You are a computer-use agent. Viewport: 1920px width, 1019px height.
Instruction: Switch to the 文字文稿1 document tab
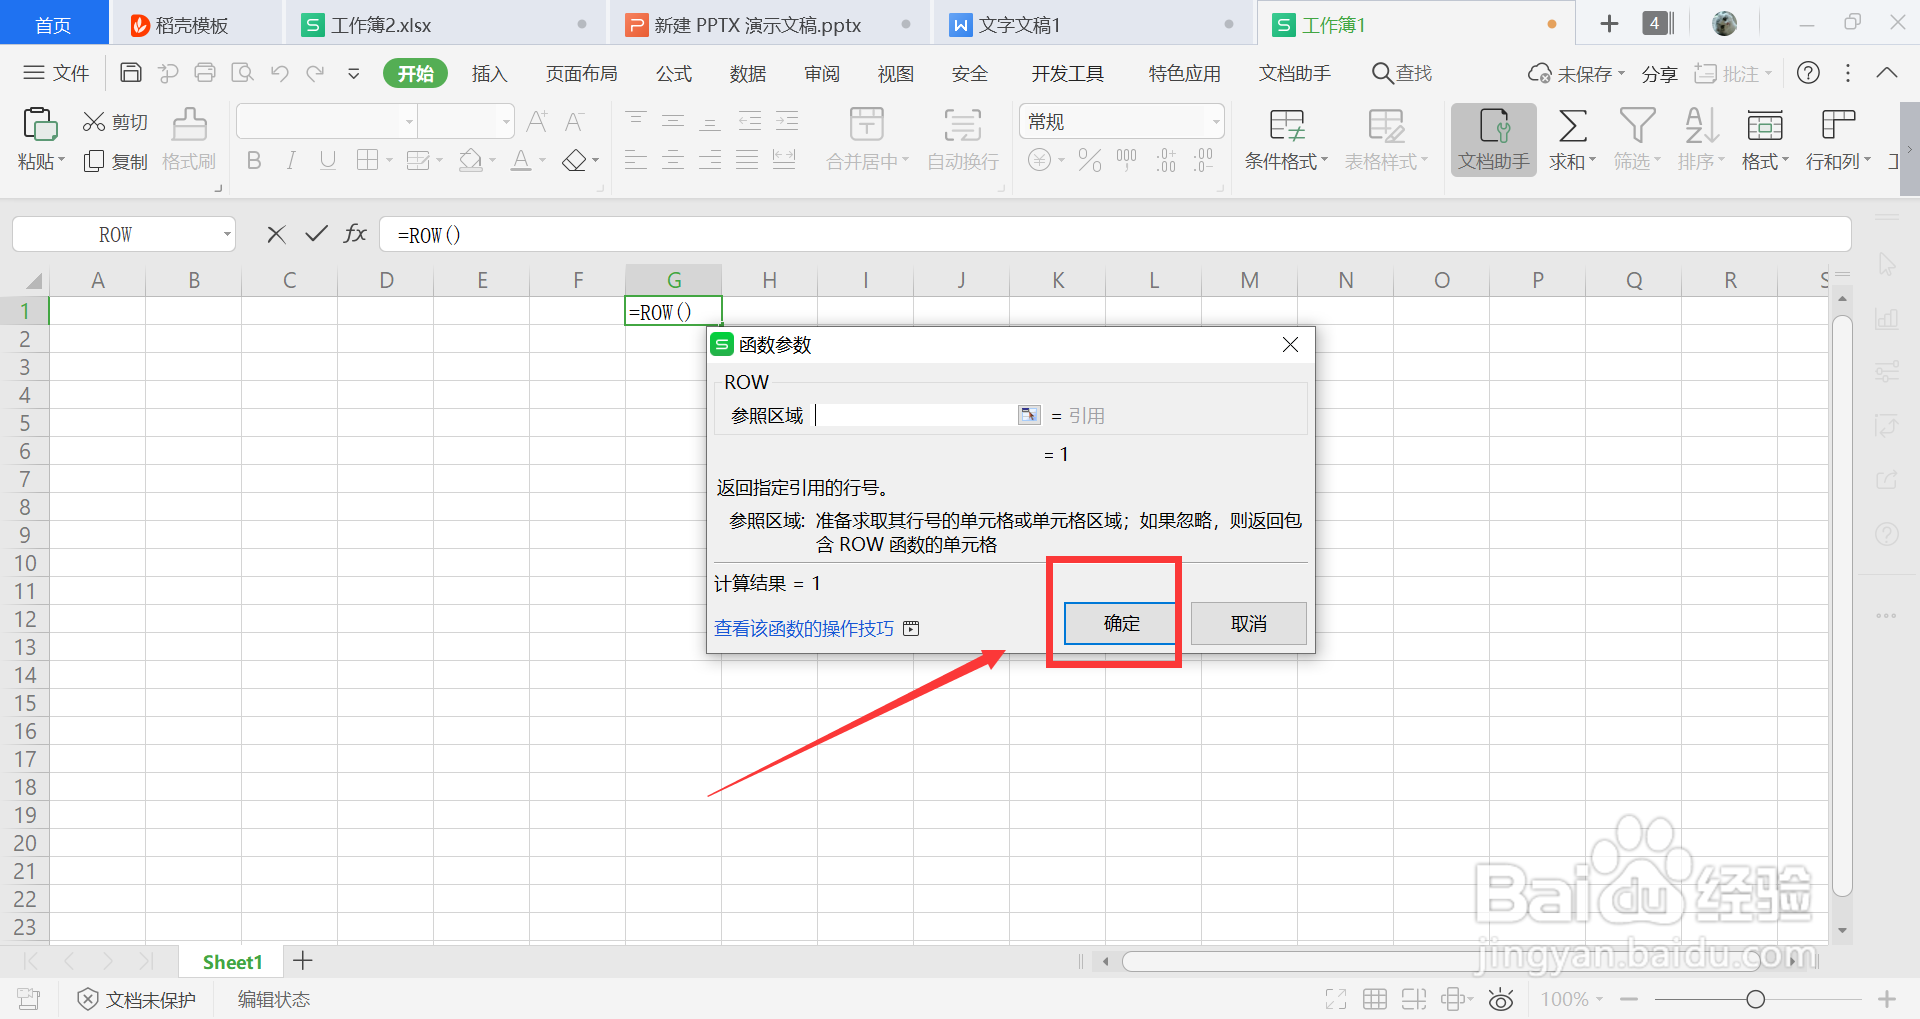pos(1091,24)
